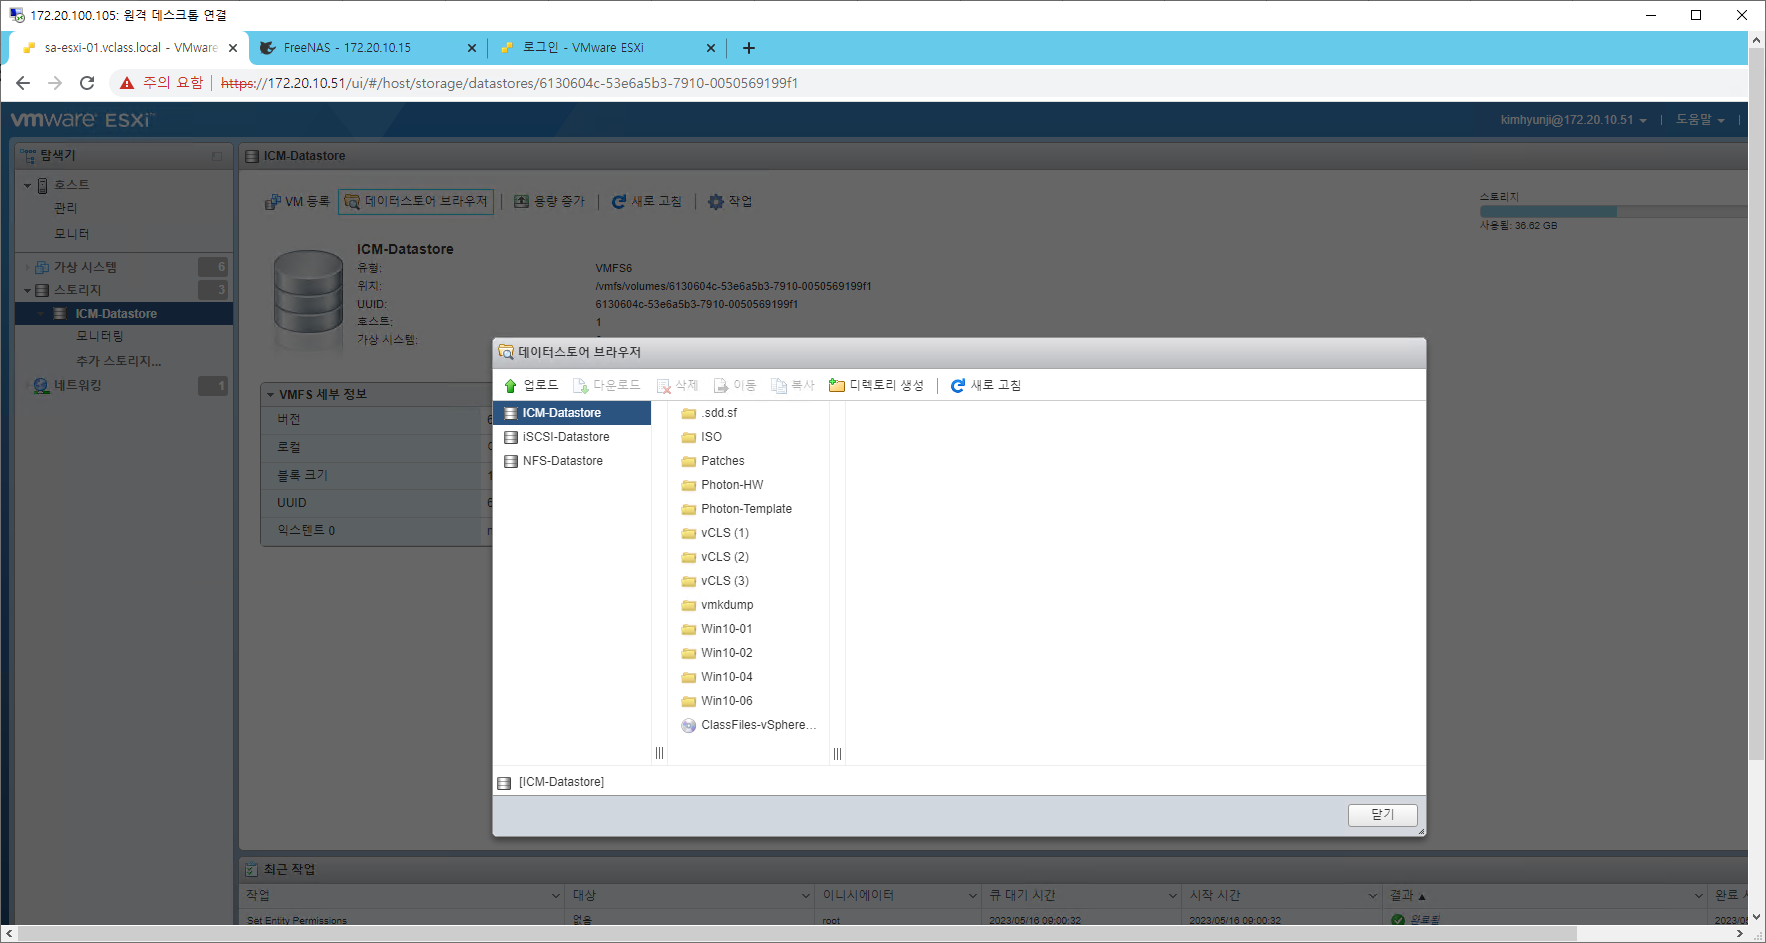Open the Target (대상) column dropdown arrow
Viewport: 1766px width, 943px height.
pos(806,896)
